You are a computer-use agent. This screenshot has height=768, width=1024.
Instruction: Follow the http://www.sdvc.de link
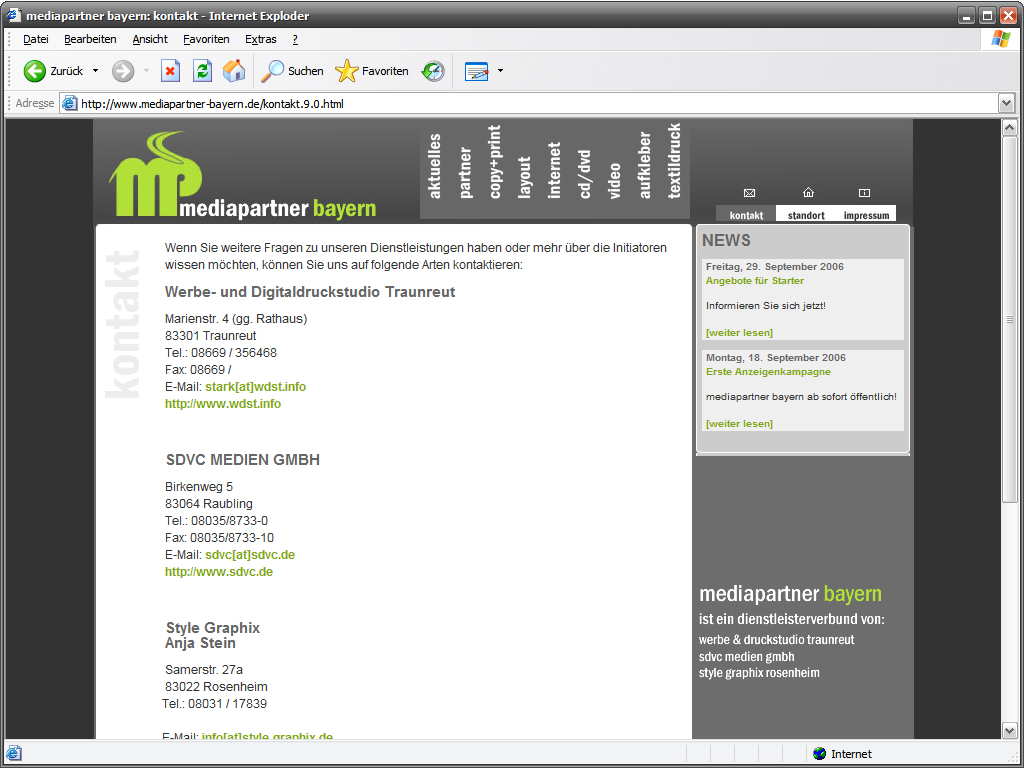tap(219, 571)
